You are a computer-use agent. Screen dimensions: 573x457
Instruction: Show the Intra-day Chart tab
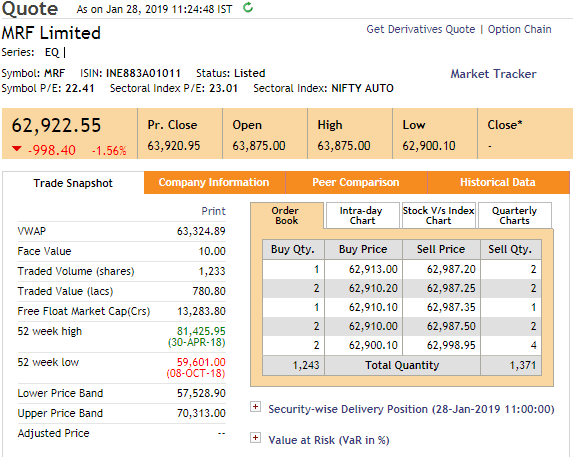click(x=362, y=216)
